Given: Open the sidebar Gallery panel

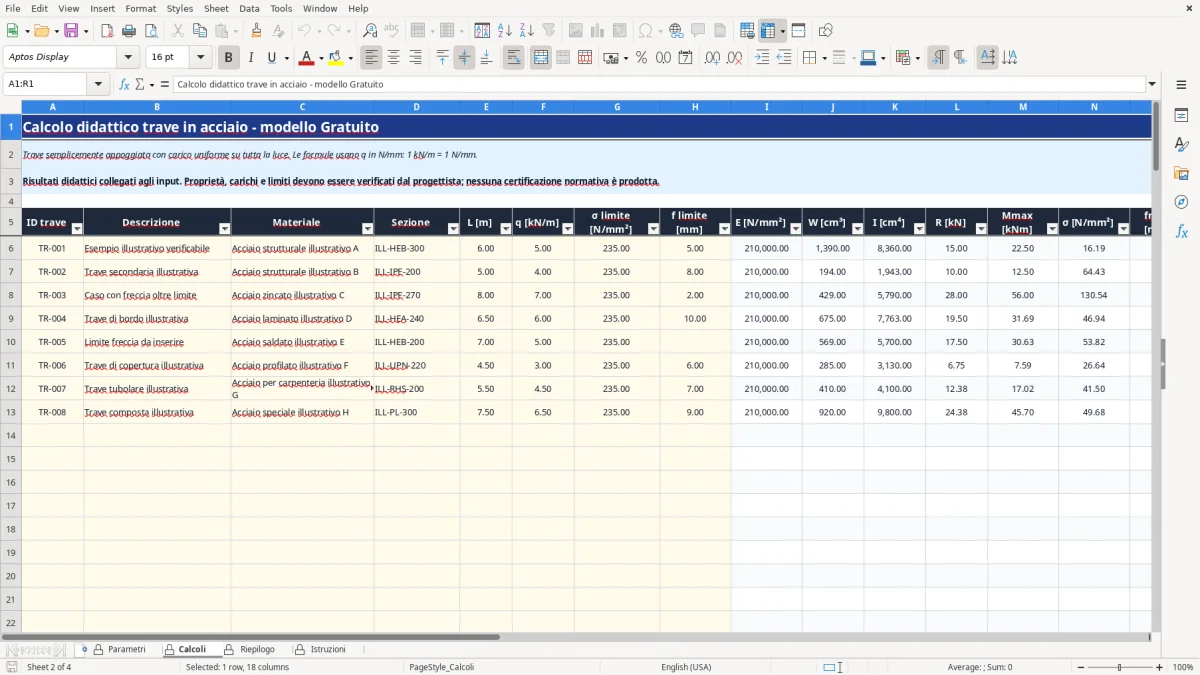Looking at the screenshot, I should (x=1181, y=173).
